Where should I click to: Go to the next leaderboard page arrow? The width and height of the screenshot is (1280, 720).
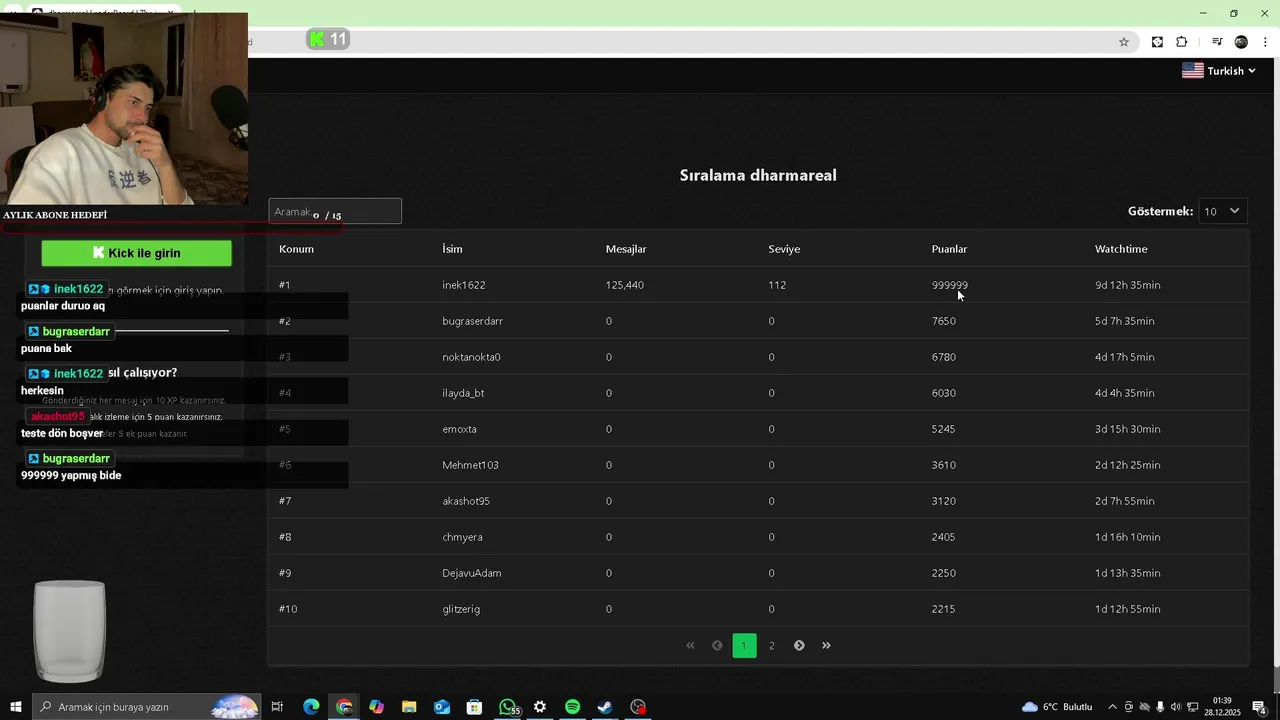pos(799,646)
